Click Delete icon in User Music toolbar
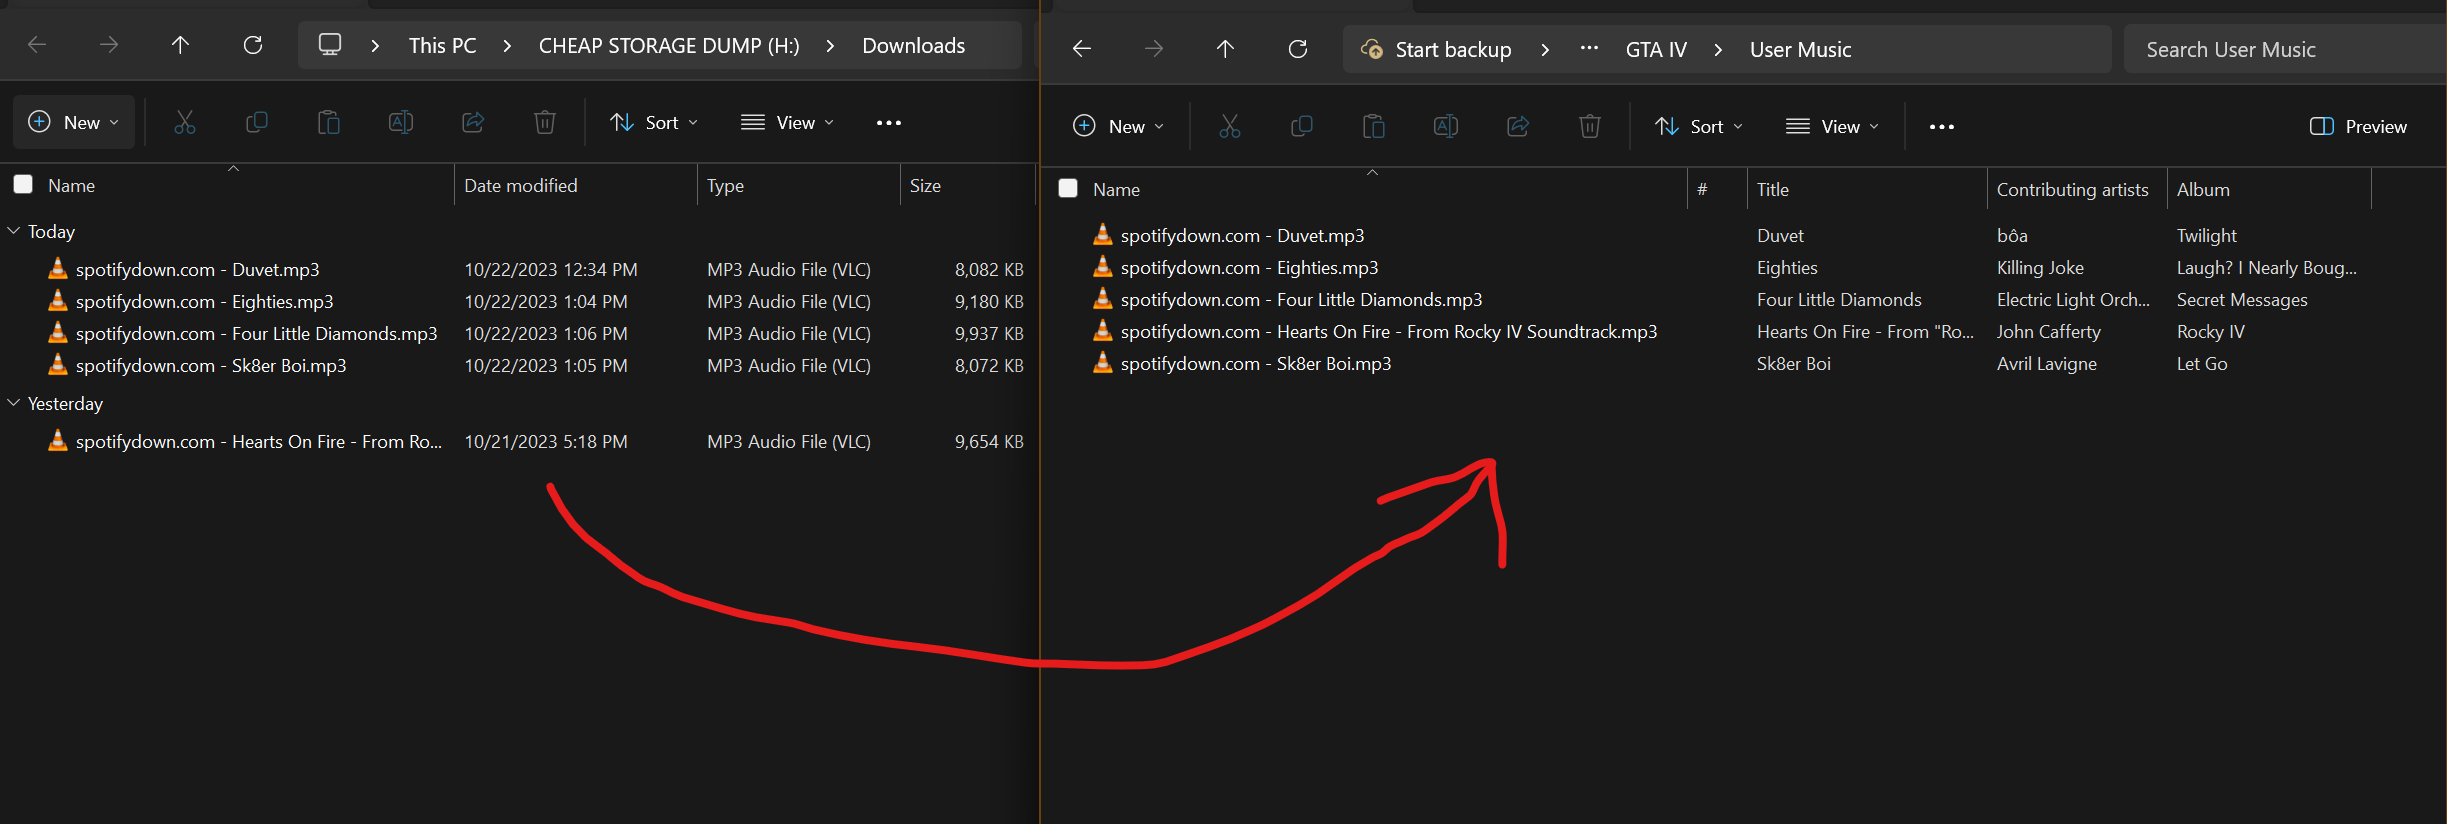This screenshot has height=824, width=2447. point(1590,126)
